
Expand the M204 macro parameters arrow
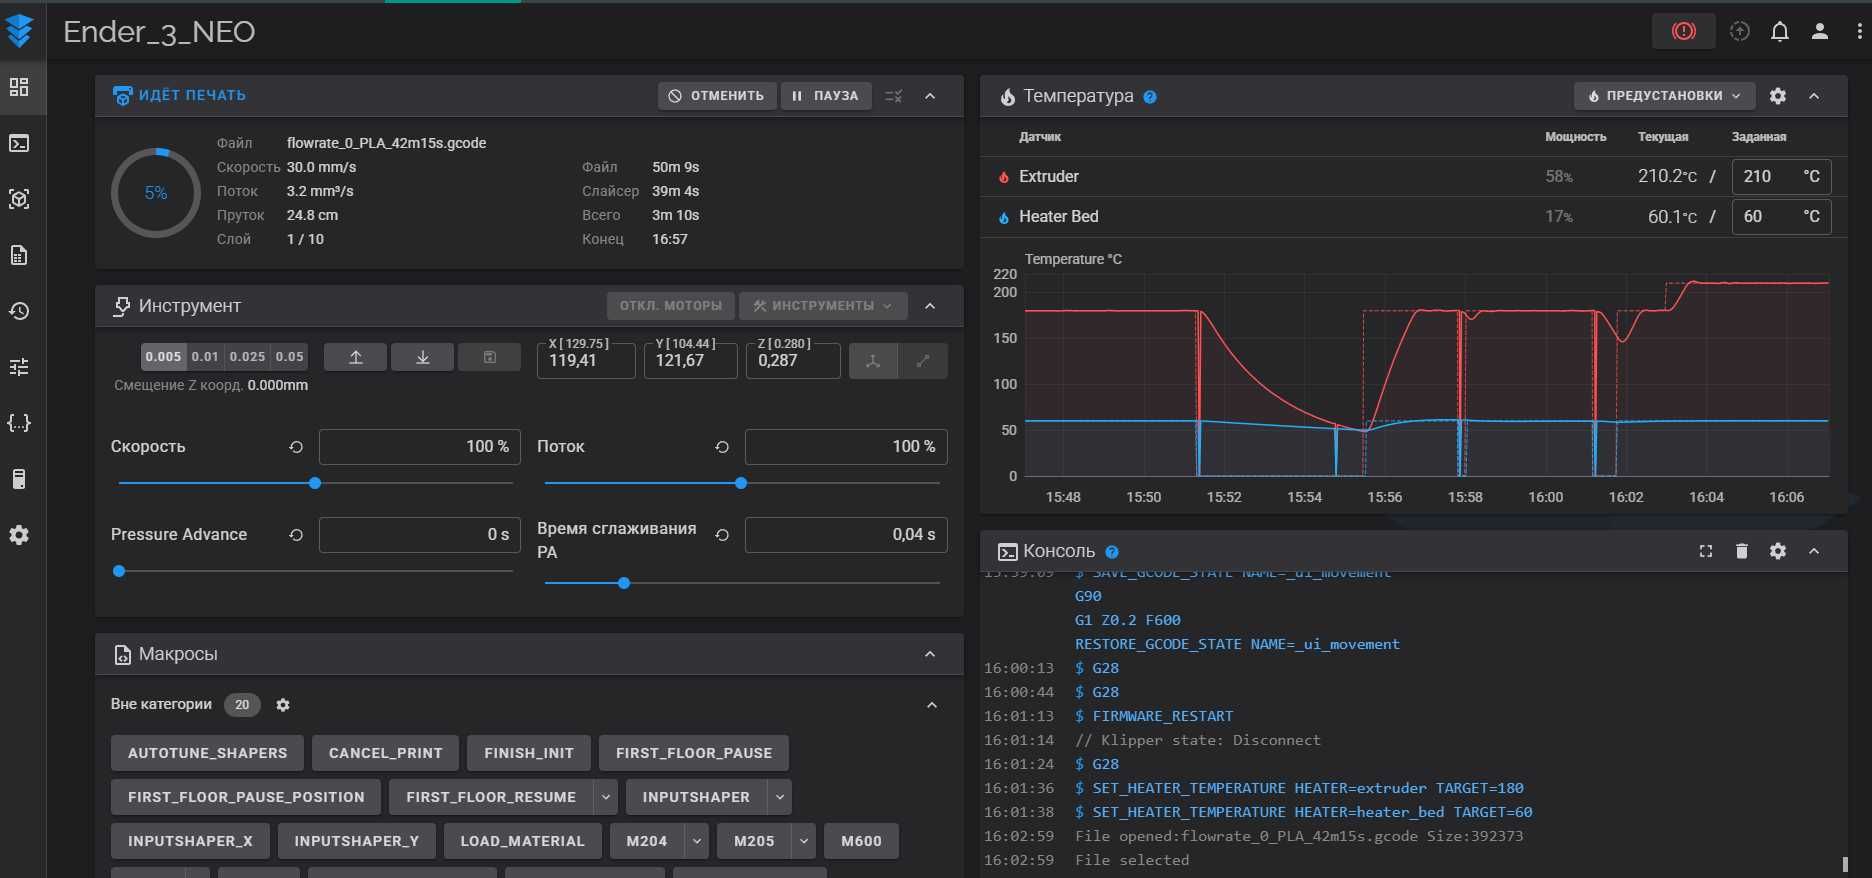[x=697, y=841]
